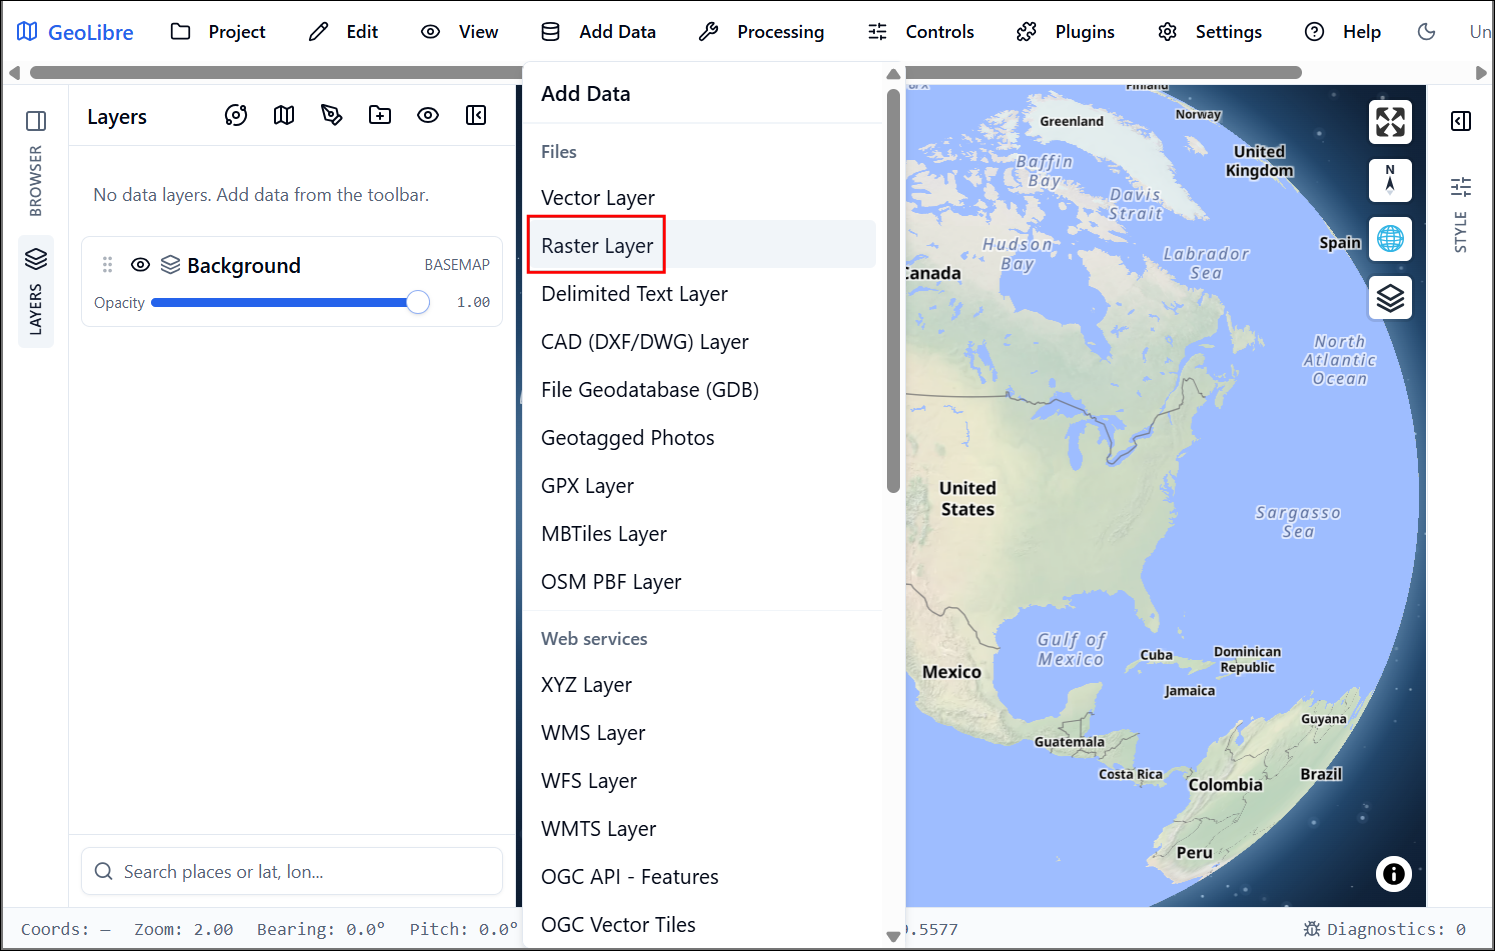Click the map icon in the Layers header

pos(284,115)
